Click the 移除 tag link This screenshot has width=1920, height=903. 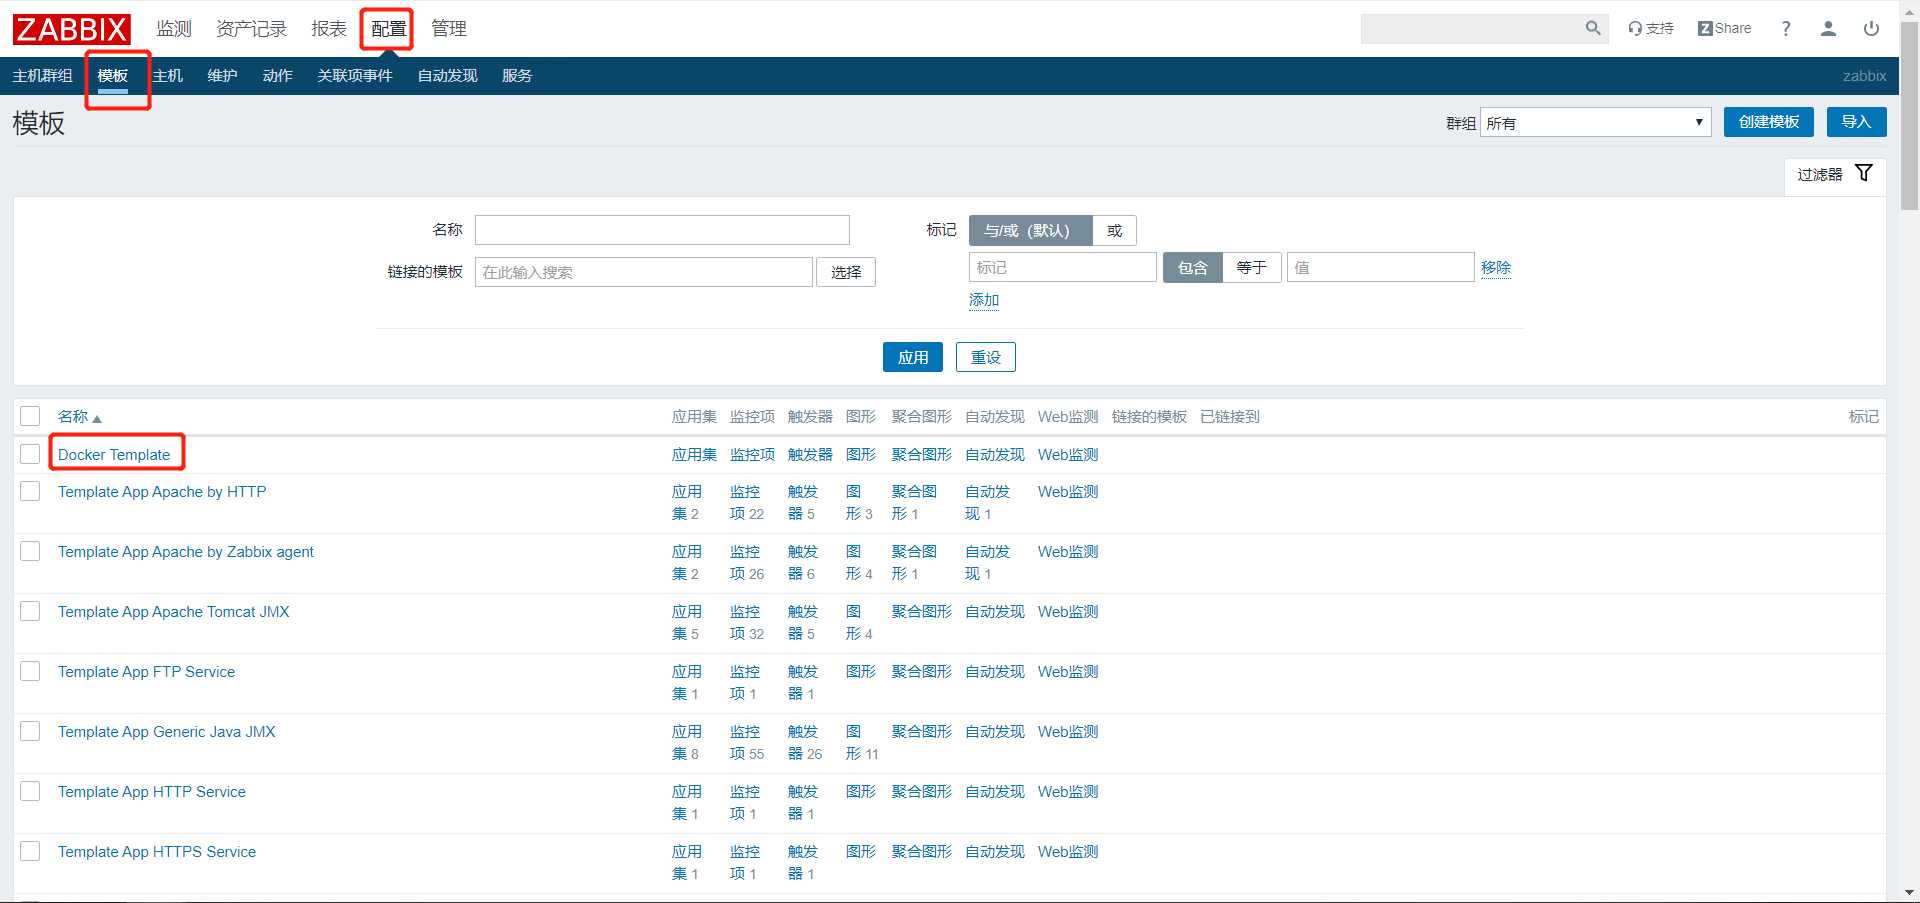click(1496, 268)
